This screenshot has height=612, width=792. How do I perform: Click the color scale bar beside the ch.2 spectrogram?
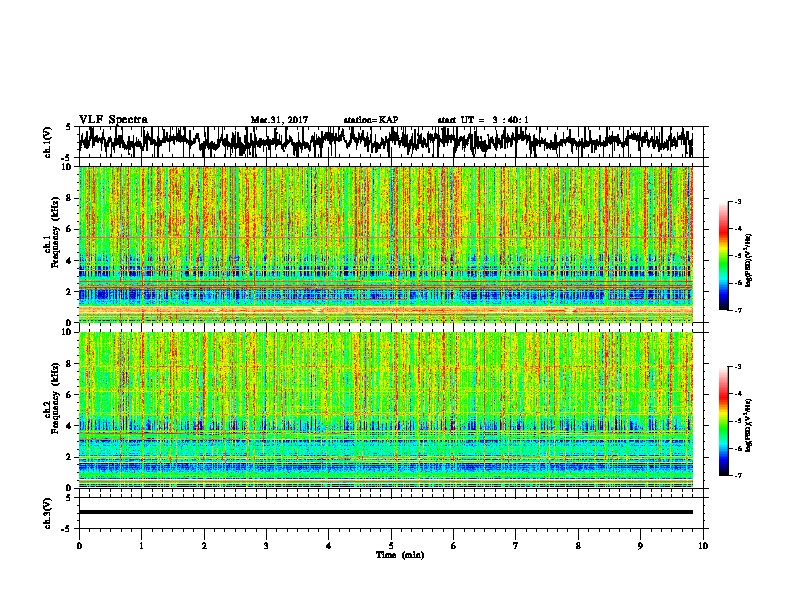click(x=723, y=421)
